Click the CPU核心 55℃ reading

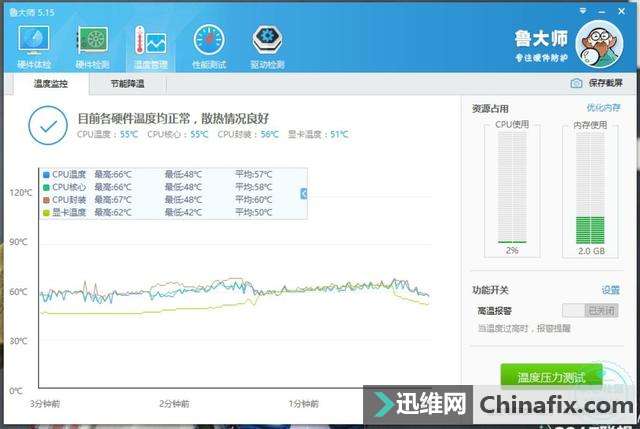[178, 134]
